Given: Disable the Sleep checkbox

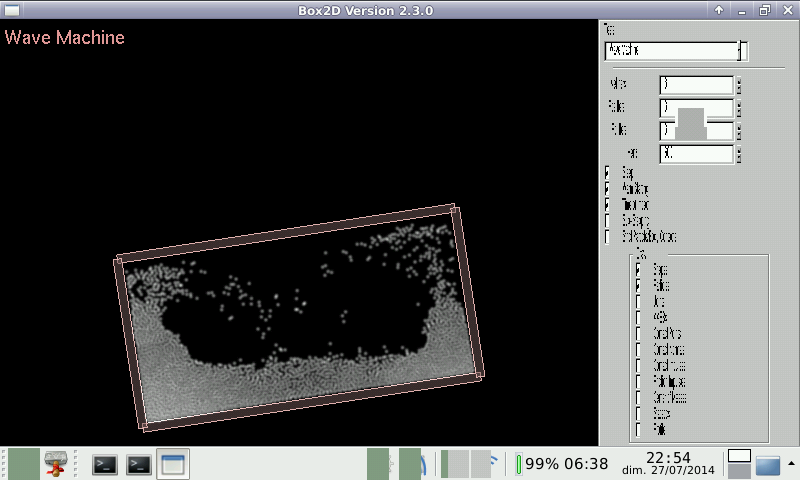Looking at the screenshot, I should 608,173.
